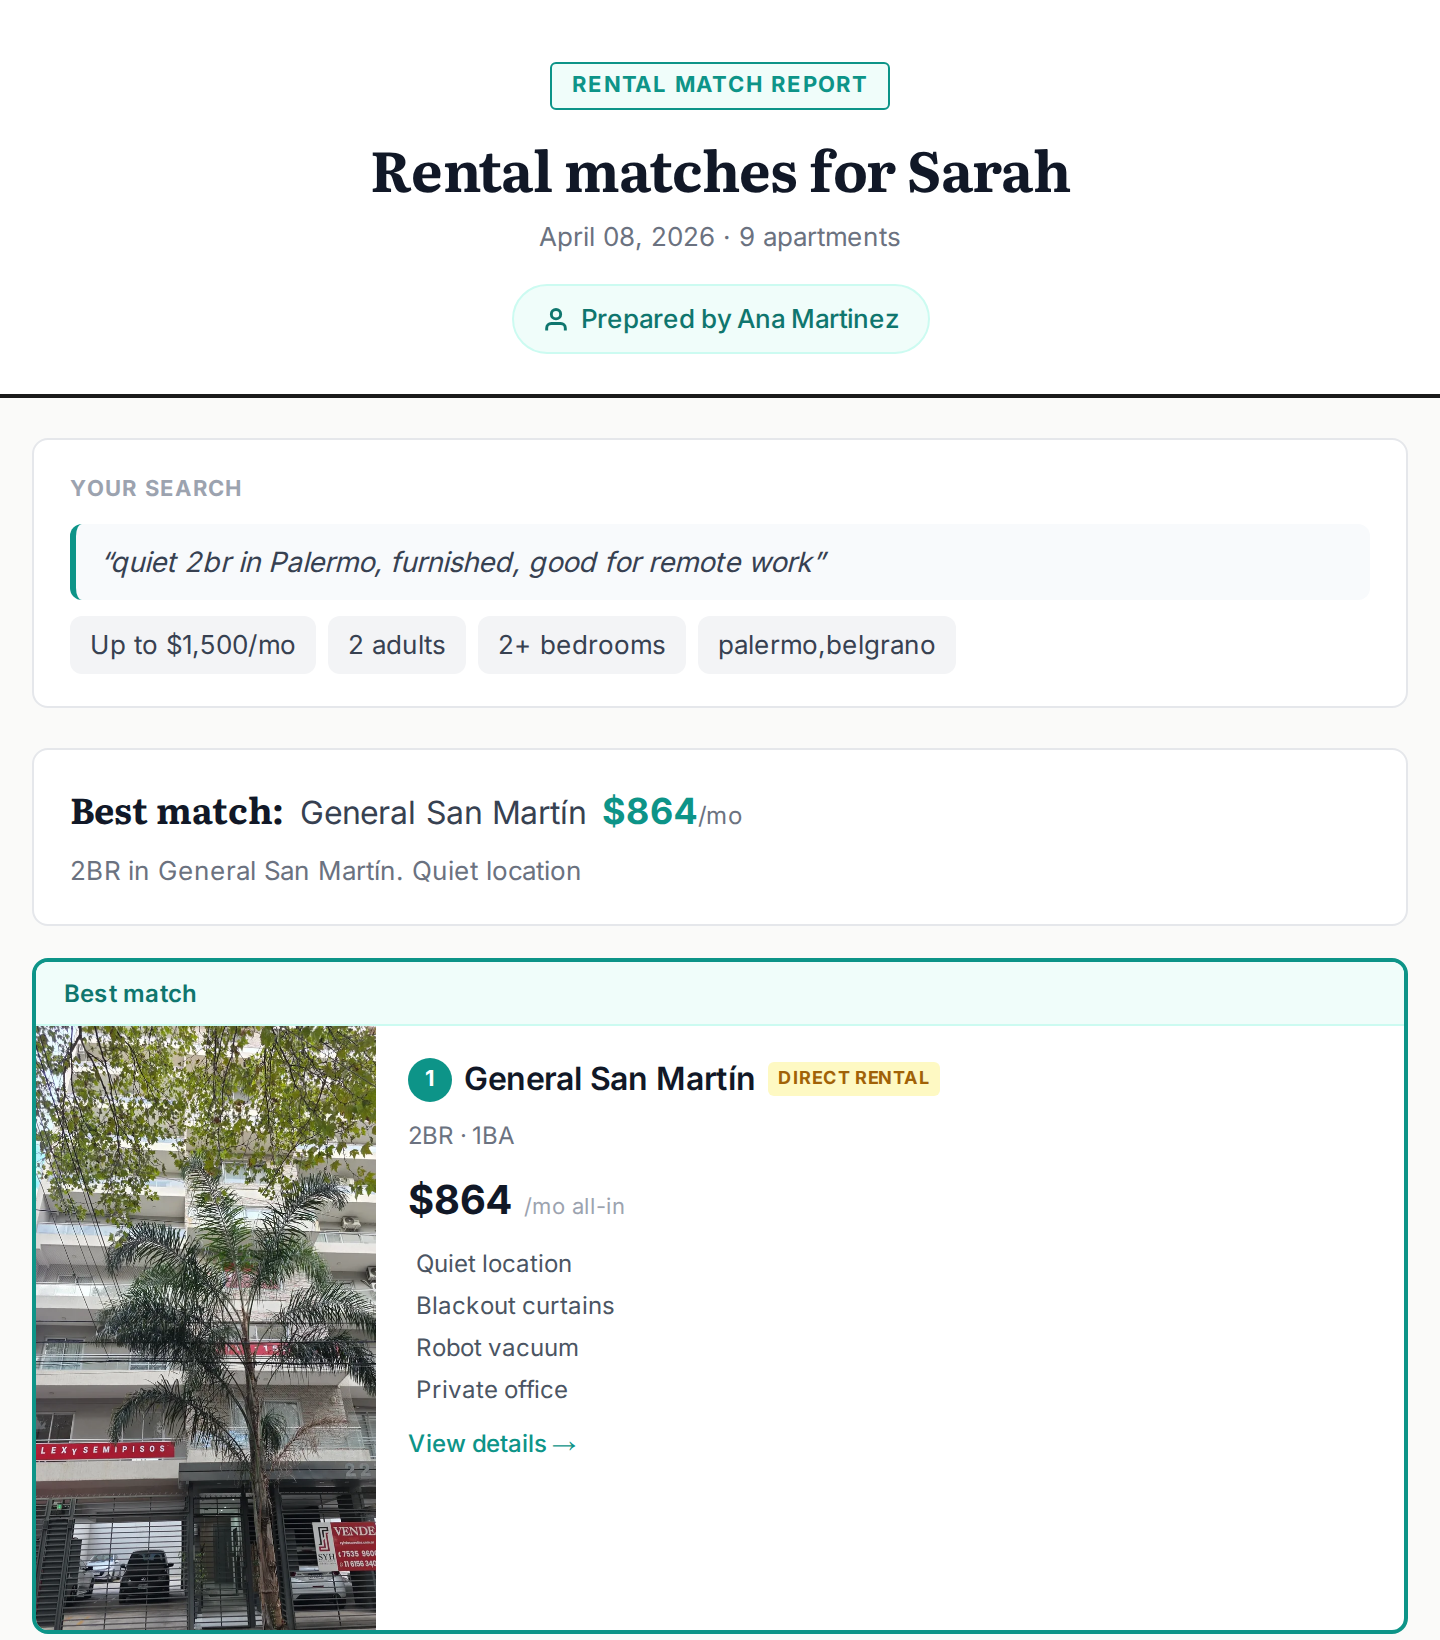
Task: Select the 'palermo,belgrano' neighborhood chip
Action: [x=826, y=645]
